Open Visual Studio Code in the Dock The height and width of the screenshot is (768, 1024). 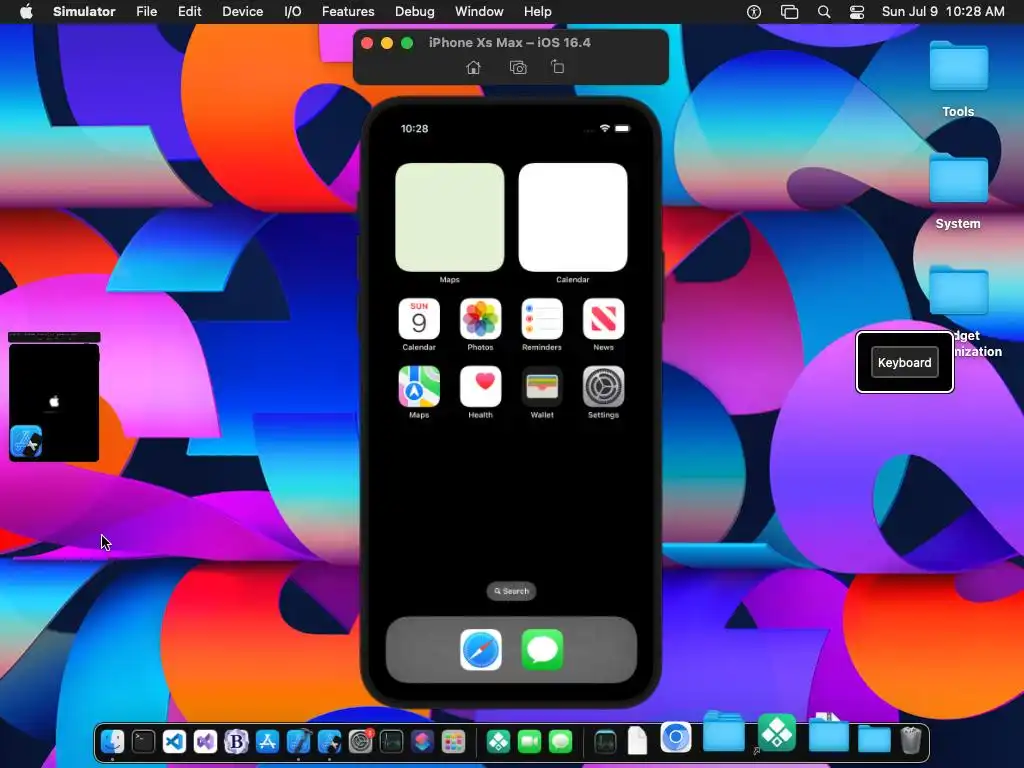pos(174,741)
